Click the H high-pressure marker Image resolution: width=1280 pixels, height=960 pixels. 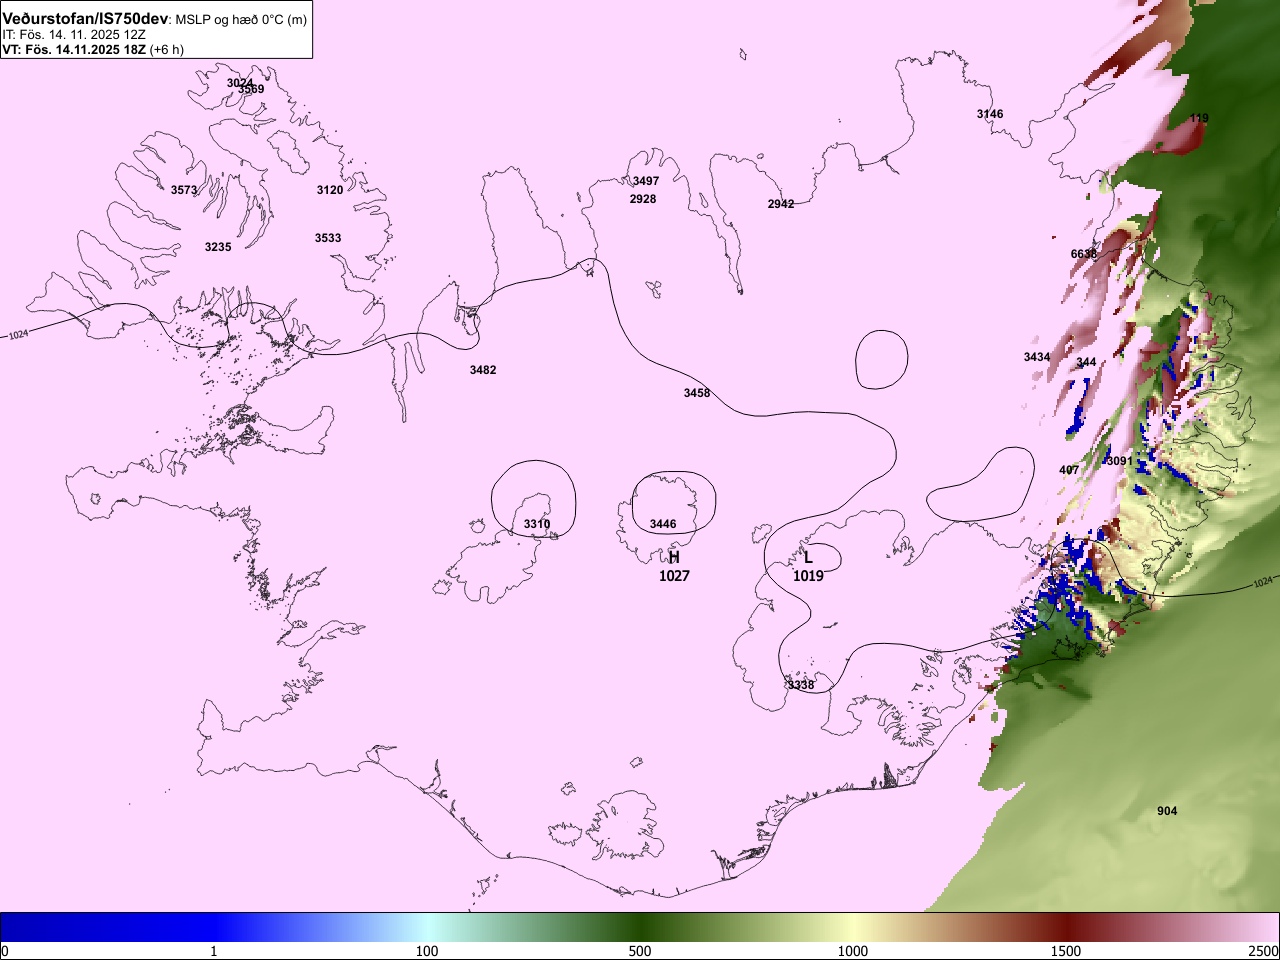point(674,557)
